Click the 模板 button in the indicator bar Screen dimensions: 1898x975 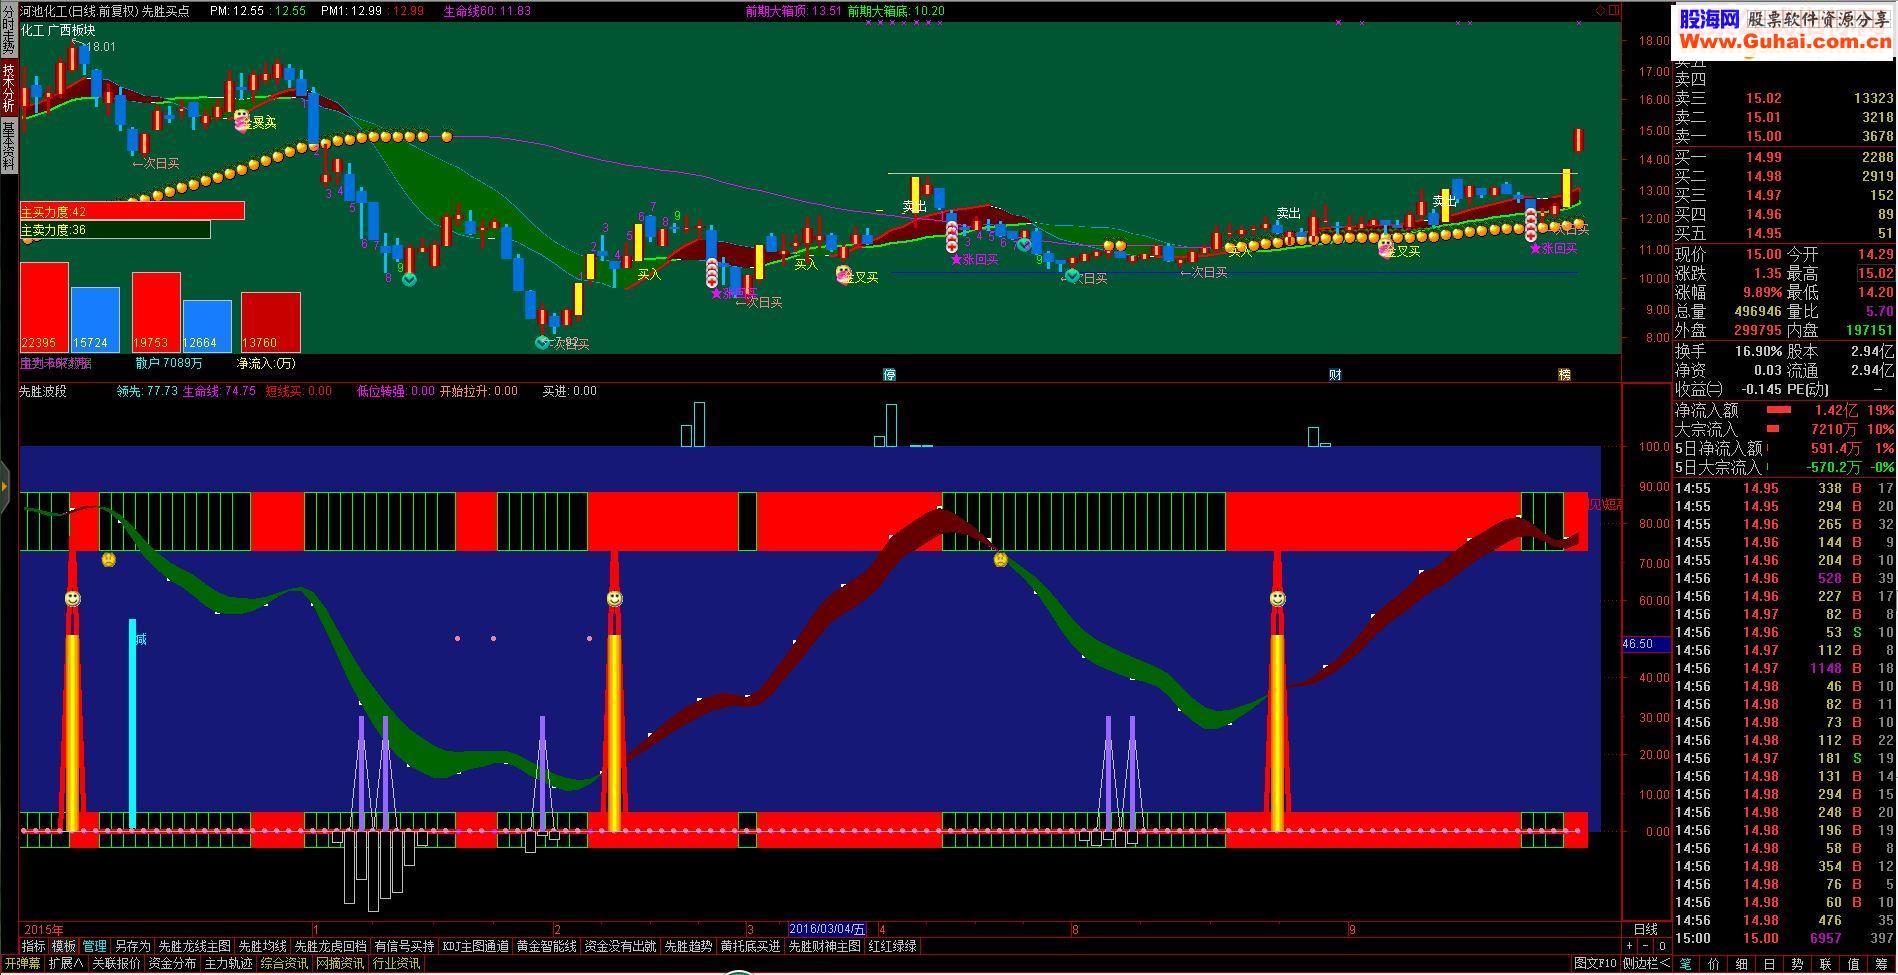pyautogui.click(x=64, y=946)
